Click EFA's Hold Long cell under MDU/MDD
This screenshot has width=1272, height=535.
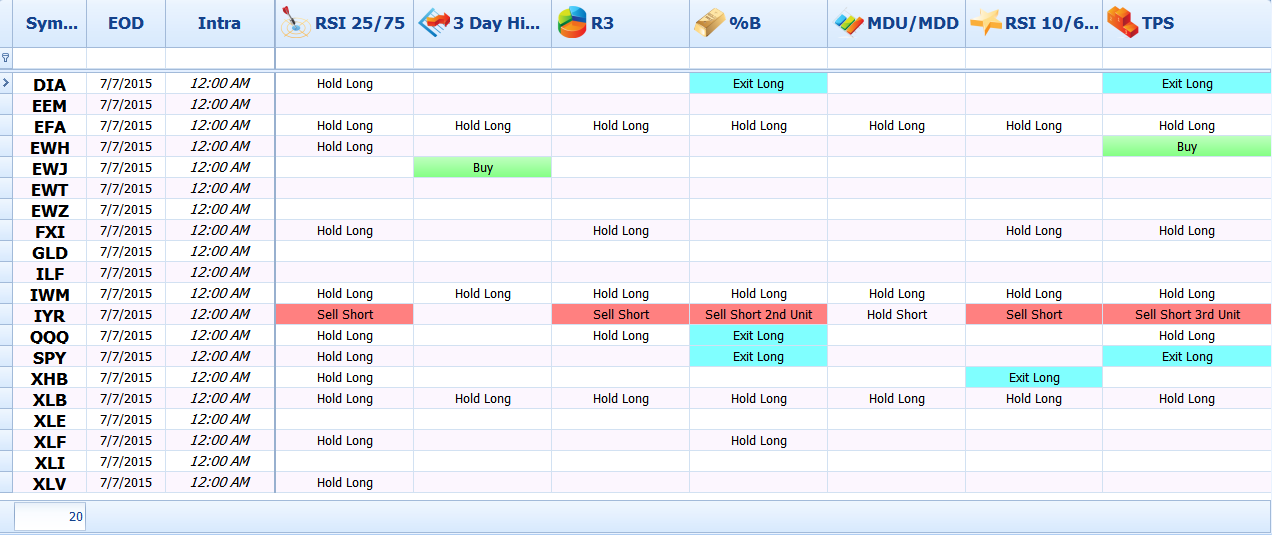897,126
